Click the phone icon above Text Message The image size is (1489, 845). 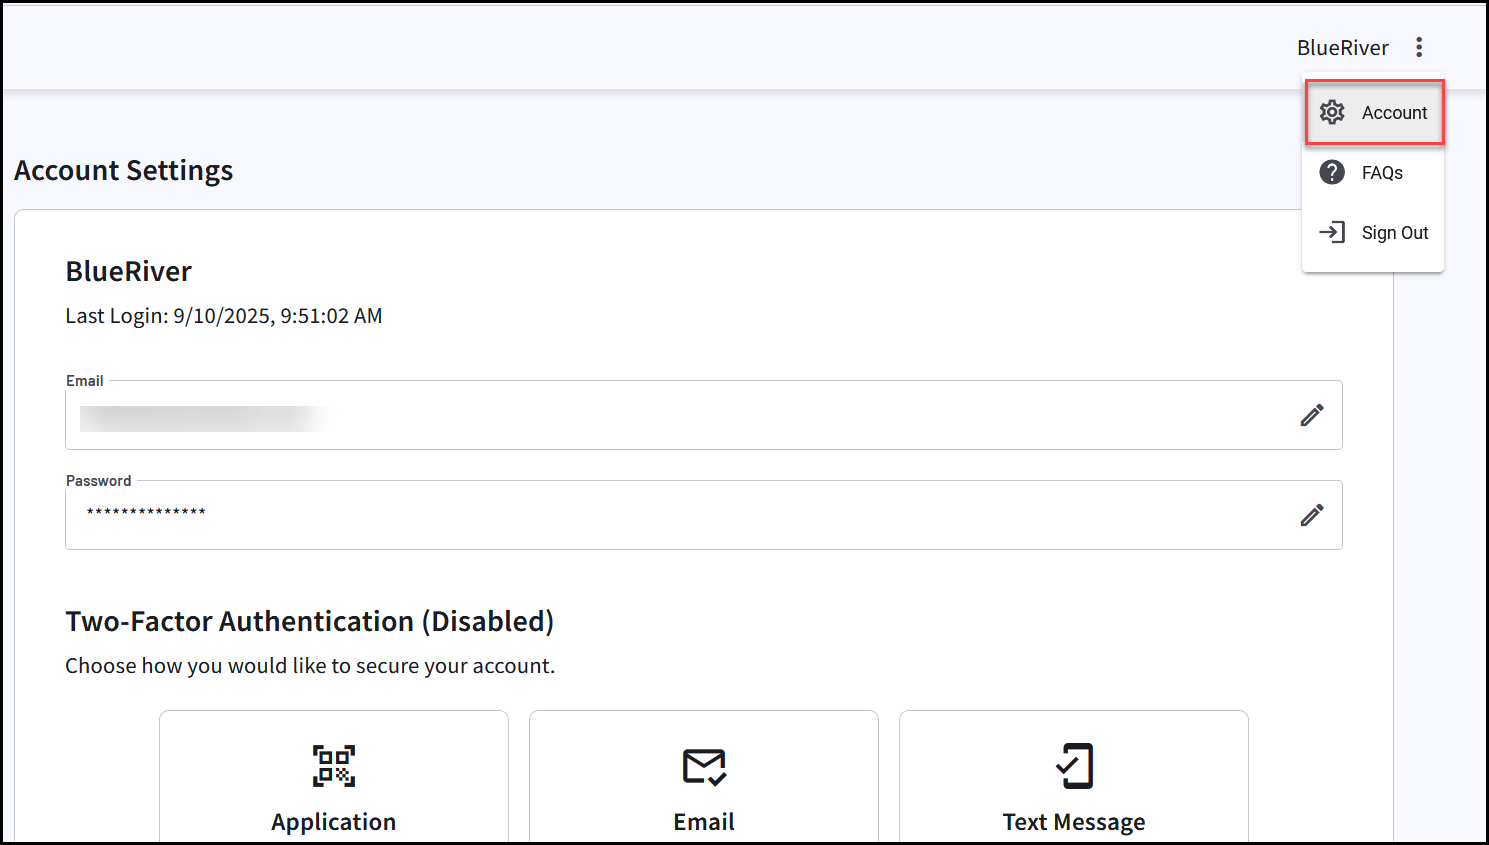click(1074, 766)
